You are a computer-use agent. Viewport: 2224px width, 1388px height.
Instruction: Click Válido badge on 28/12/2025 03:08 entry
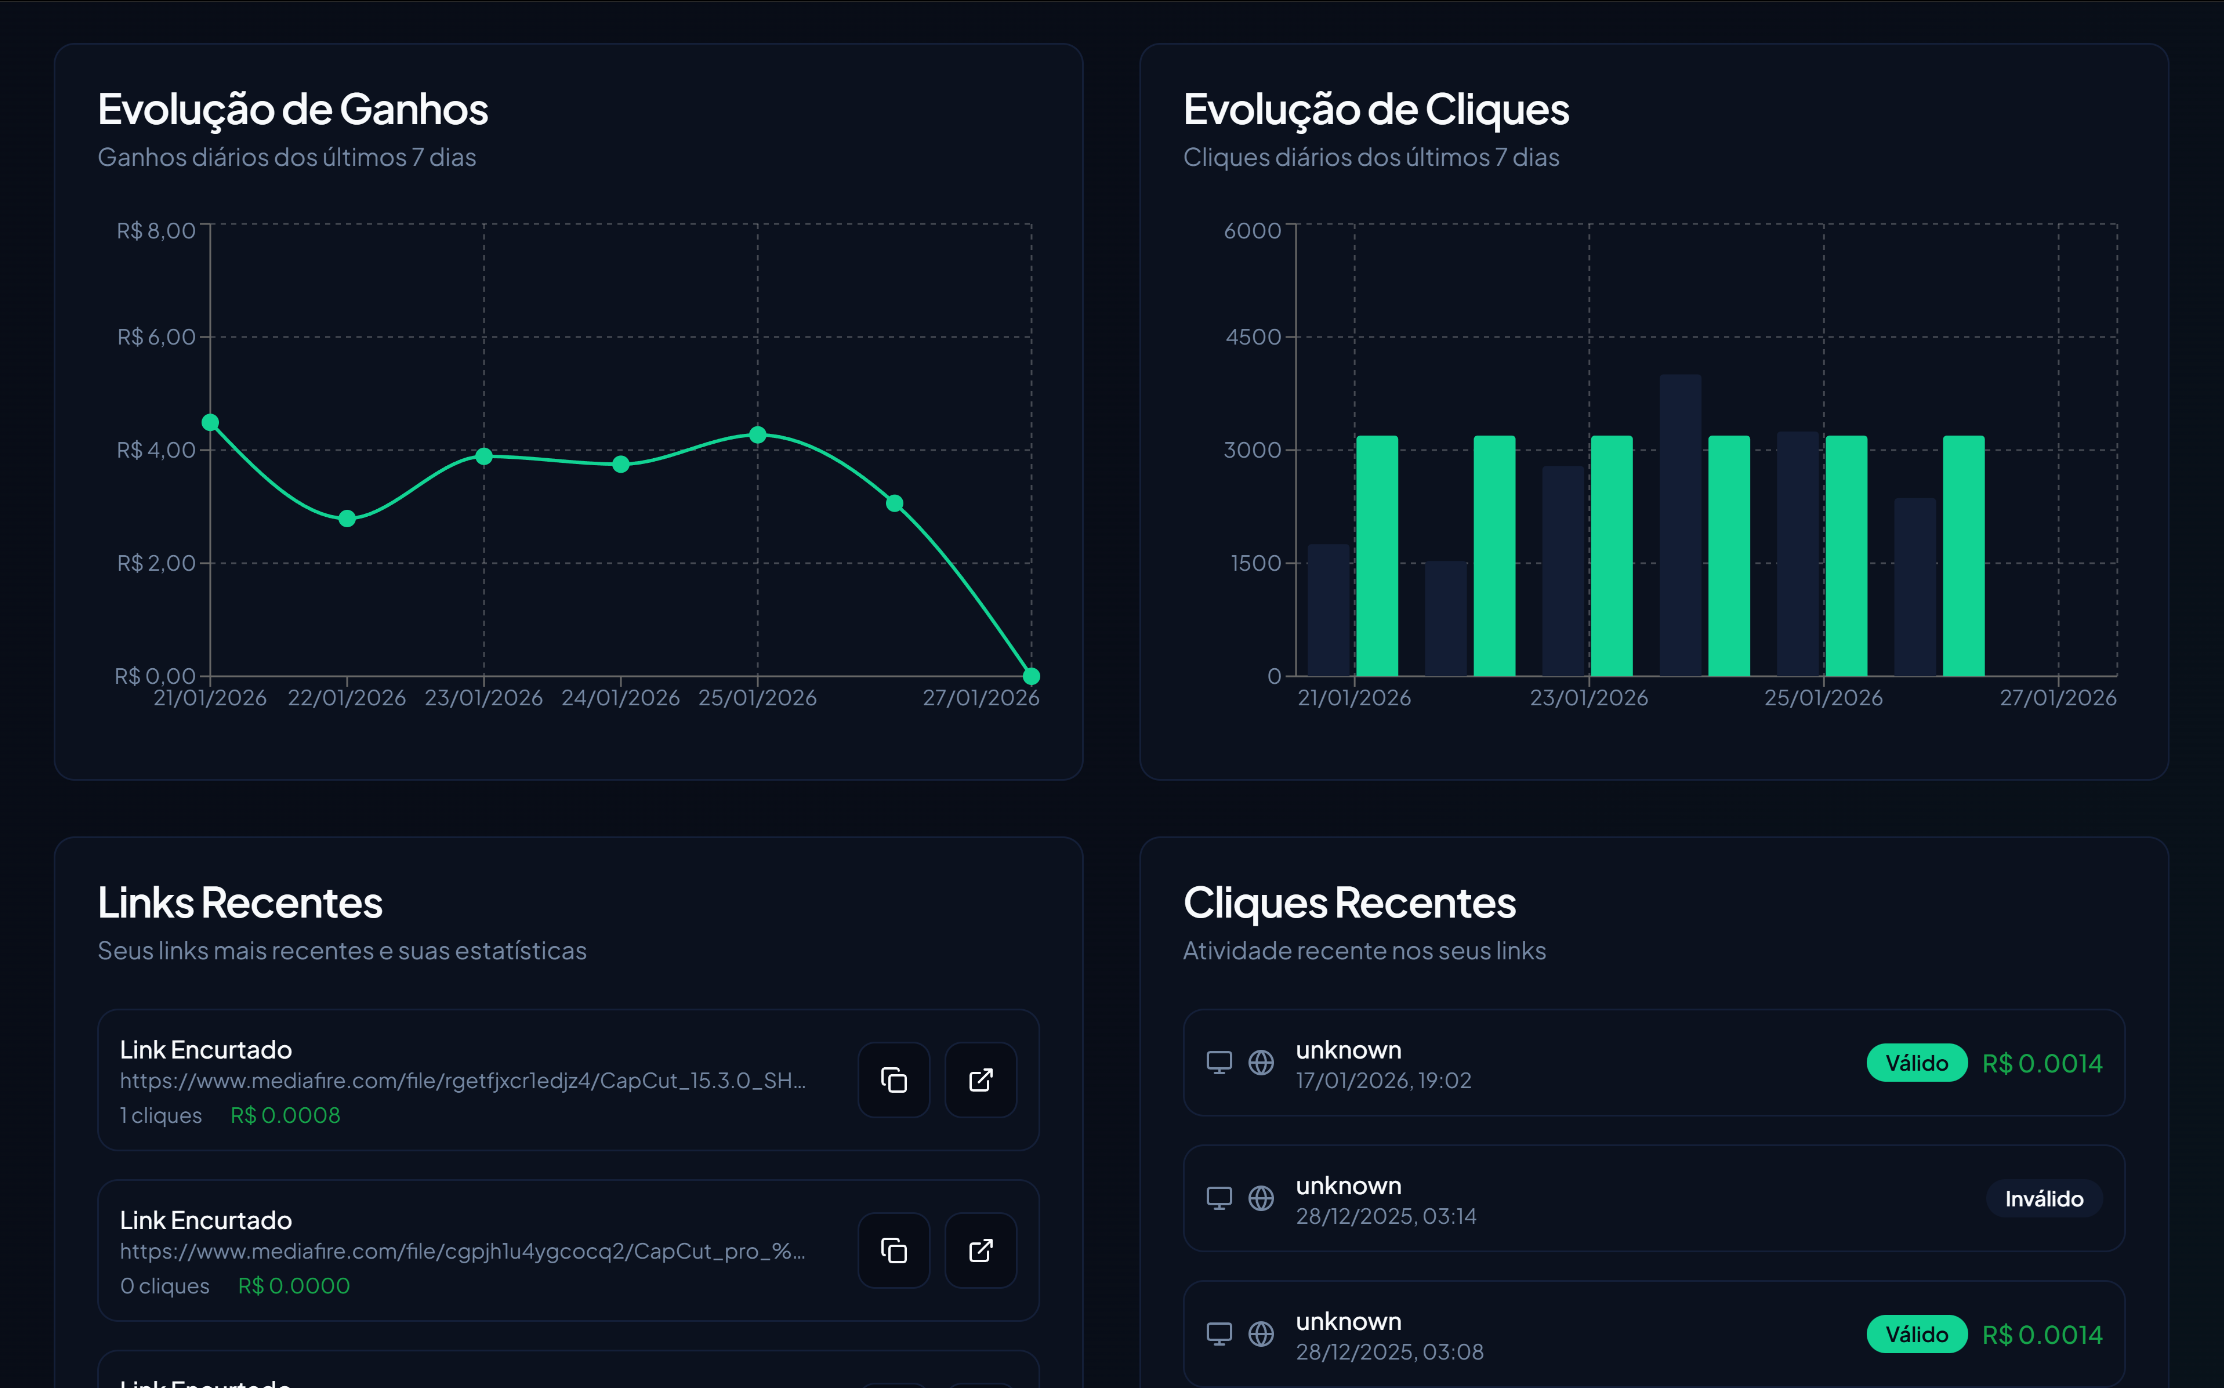[x=1916, y=1334]
